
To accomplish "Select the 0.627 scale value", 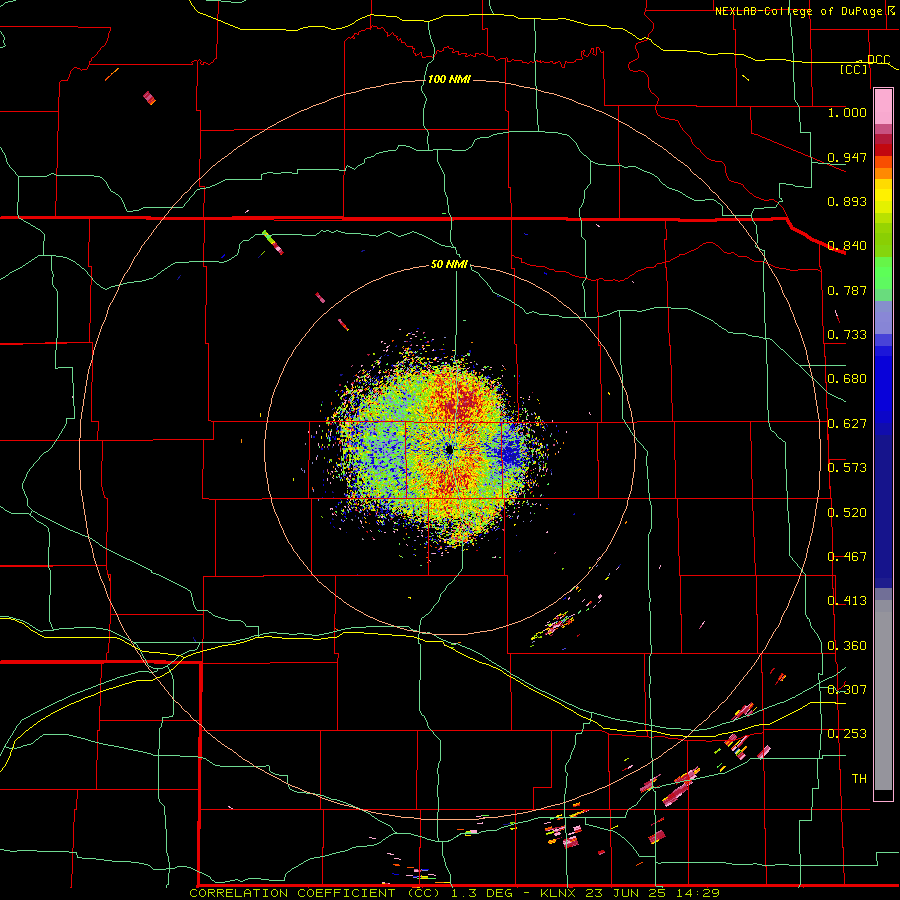I will 847,424.
